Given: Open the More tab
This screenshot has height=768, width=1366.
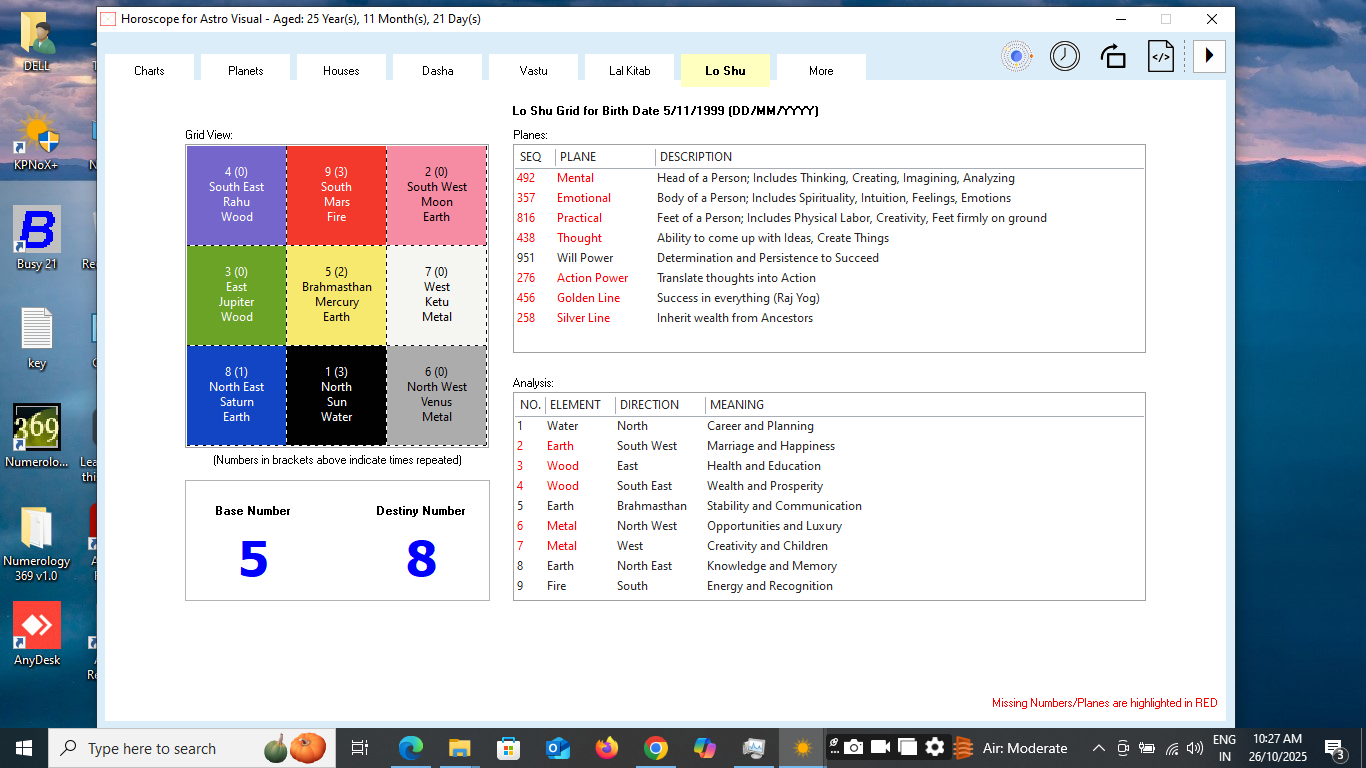Looking at the screenshot, I should pyautogui.click(x=821, y=71).
